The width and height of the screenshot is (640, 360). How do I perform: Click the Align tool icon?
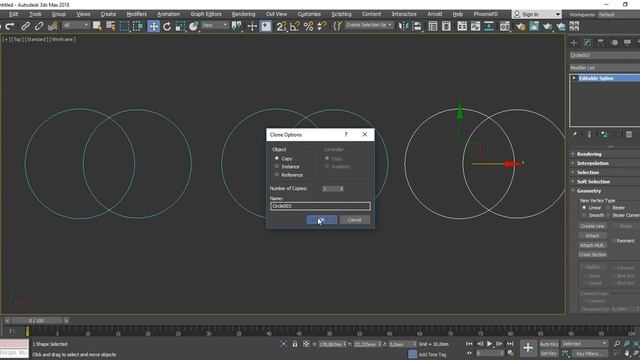[417, 27]
